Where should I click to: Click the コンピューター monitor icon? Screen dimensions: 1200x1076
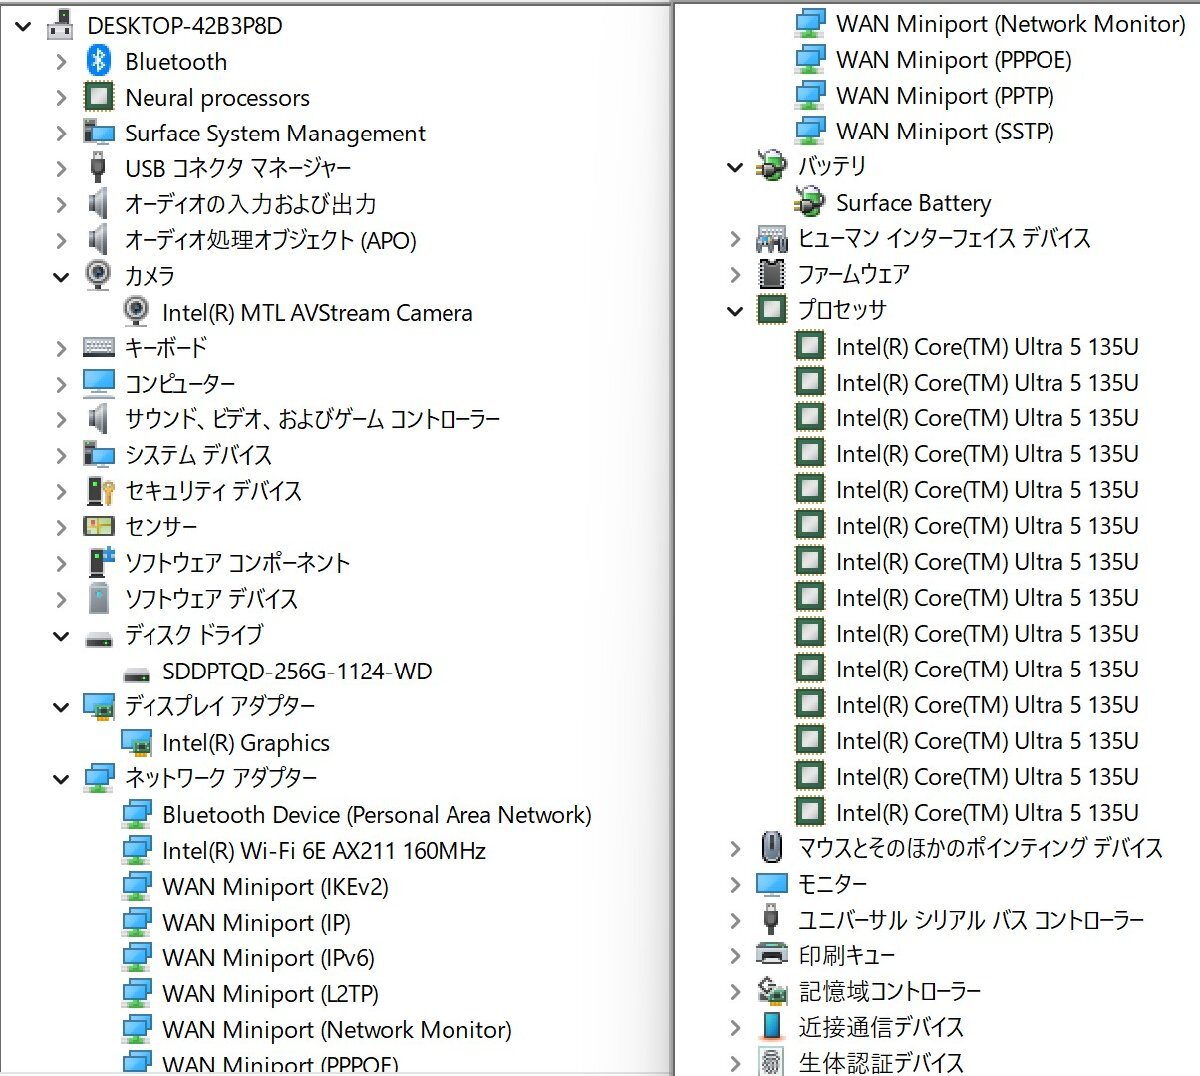[98, 383]
